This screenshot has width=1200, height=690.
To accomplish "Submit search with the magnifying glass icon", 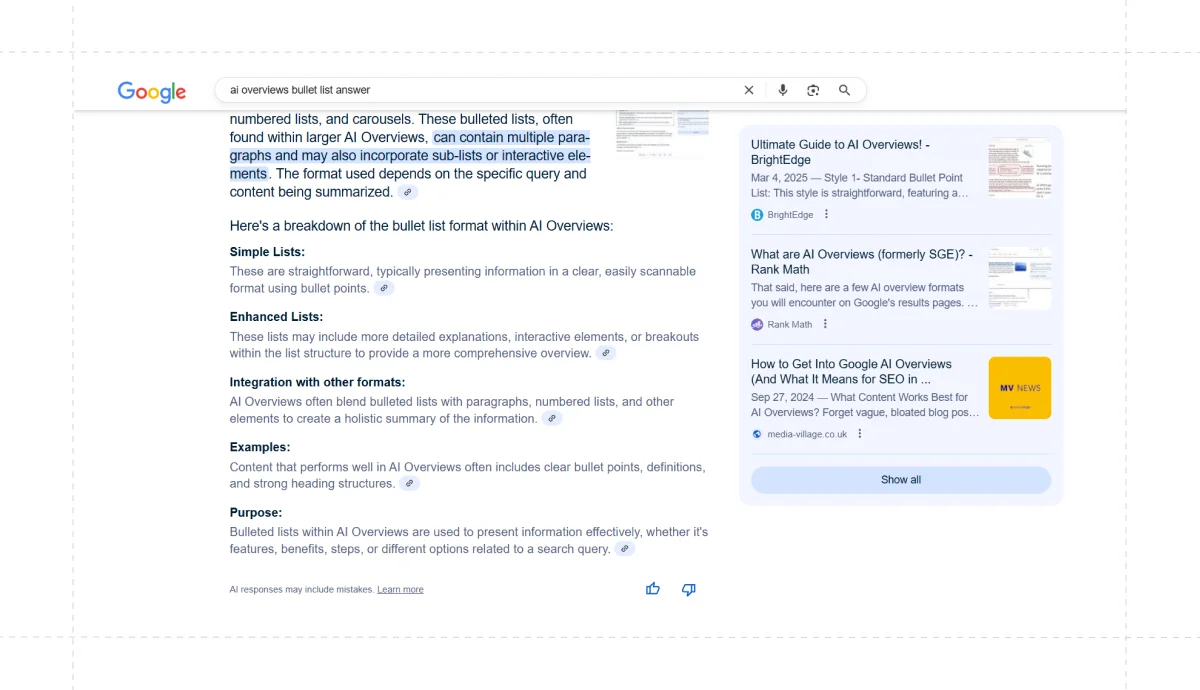I will click(x=845, y=90).
